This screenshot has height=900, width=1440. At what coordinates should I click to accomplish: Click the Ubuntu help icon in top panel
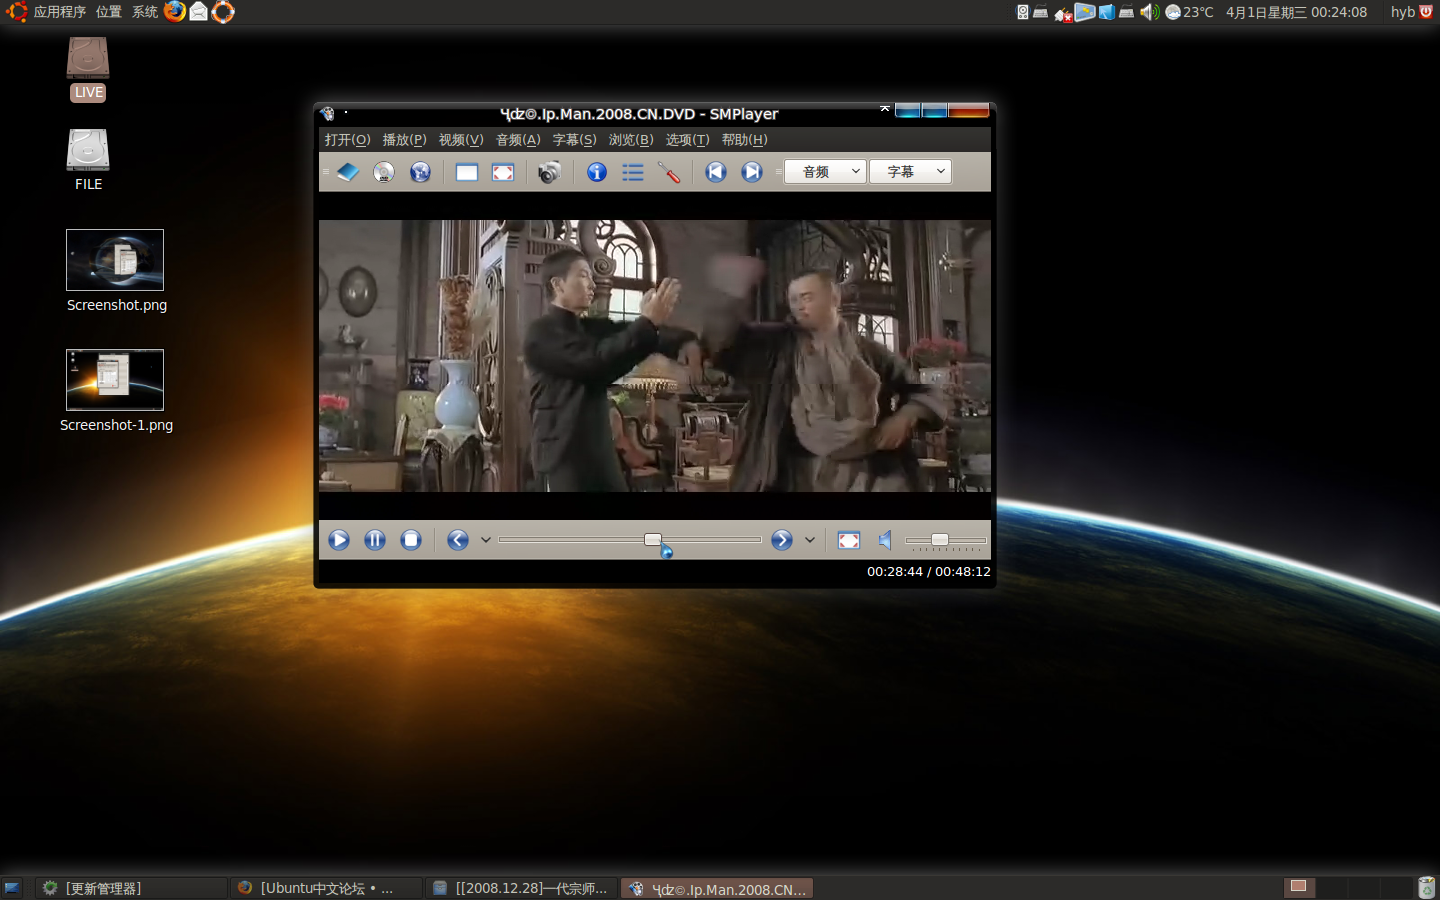pyautogui.click(x=223, y=12)
